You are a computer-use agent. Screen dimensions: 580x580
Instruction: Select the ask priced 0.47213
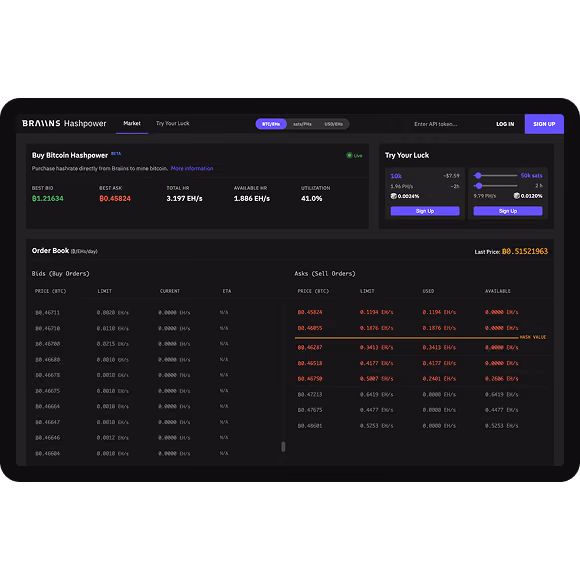(x=310, y=394)
